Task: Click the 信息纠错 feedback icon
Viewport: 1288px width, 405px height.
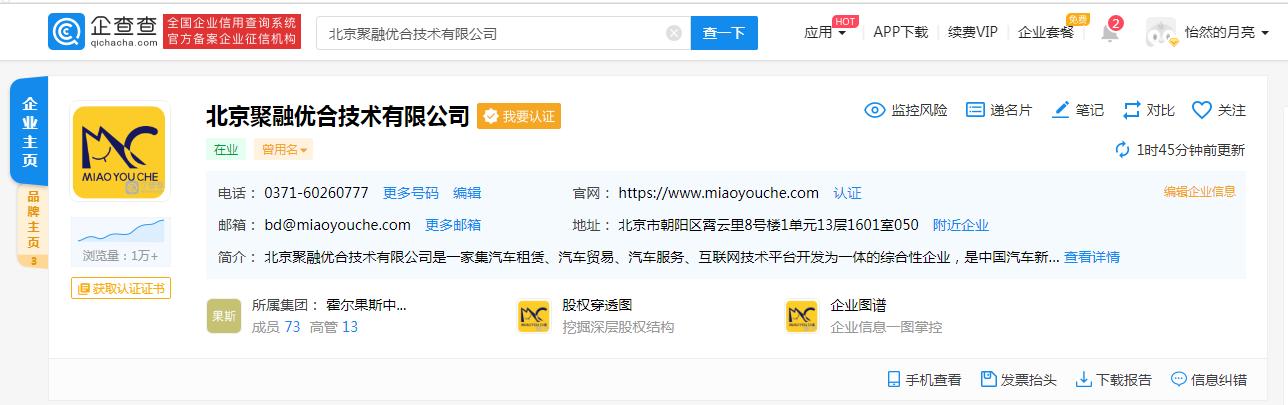Action: point(1178,380)
